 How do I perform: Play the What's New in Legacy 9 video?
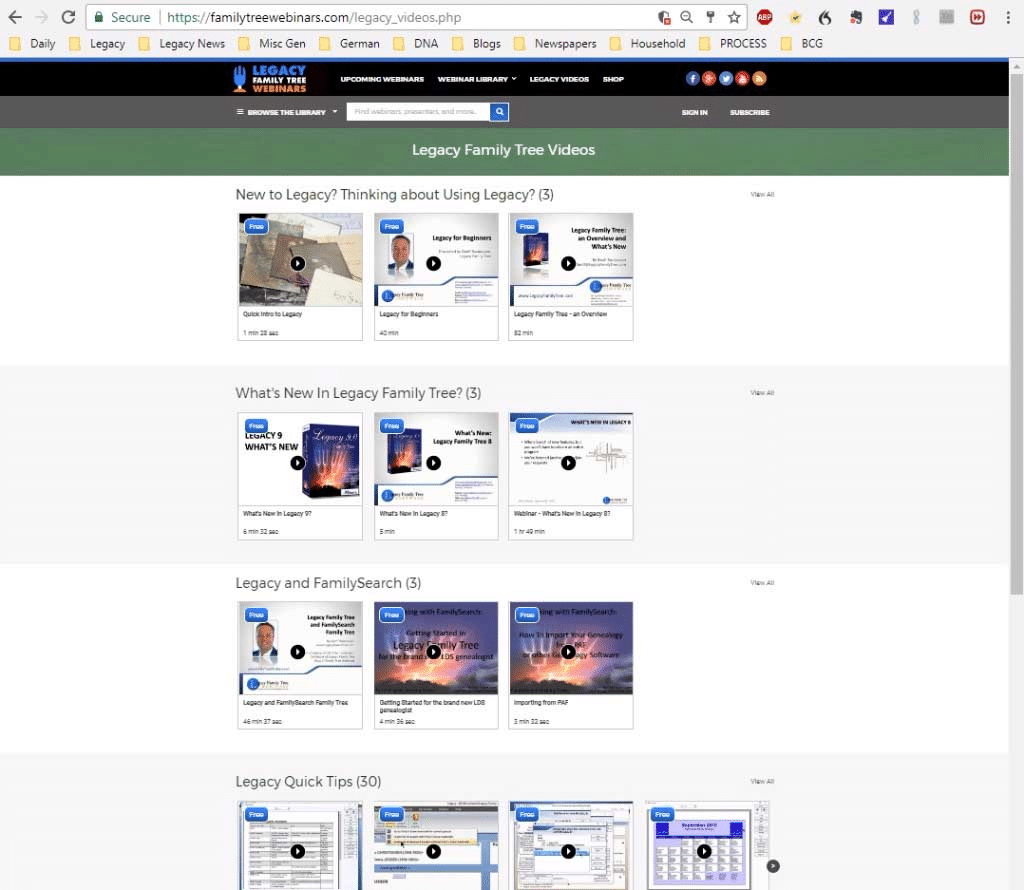[x=298, y=462]
